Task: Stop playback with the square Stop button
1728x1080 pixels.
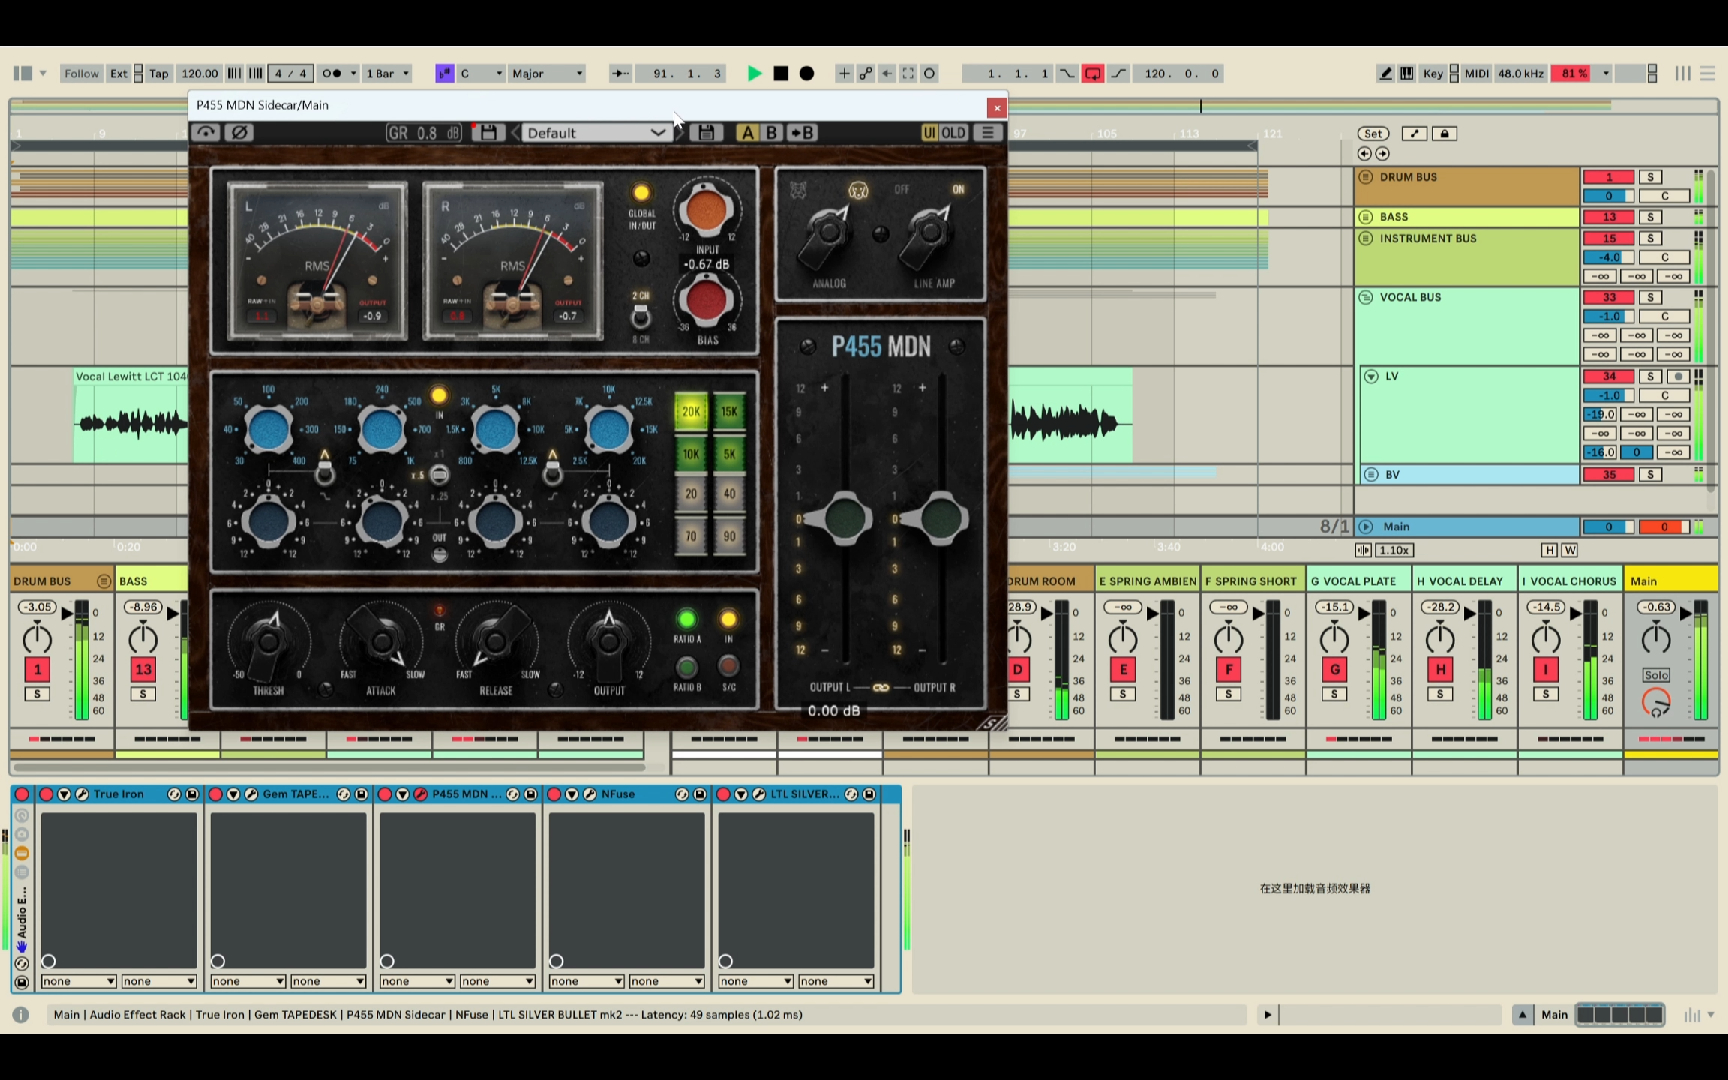Action: (781, 73)
